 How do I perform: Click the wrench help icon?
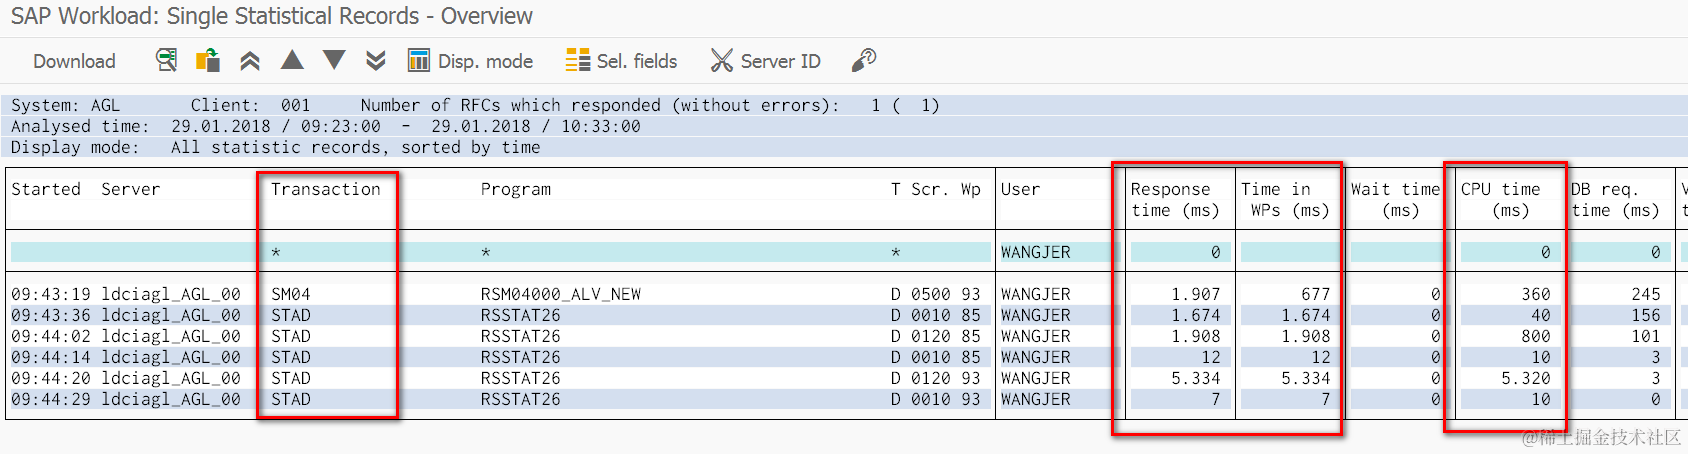pos(864,61)
